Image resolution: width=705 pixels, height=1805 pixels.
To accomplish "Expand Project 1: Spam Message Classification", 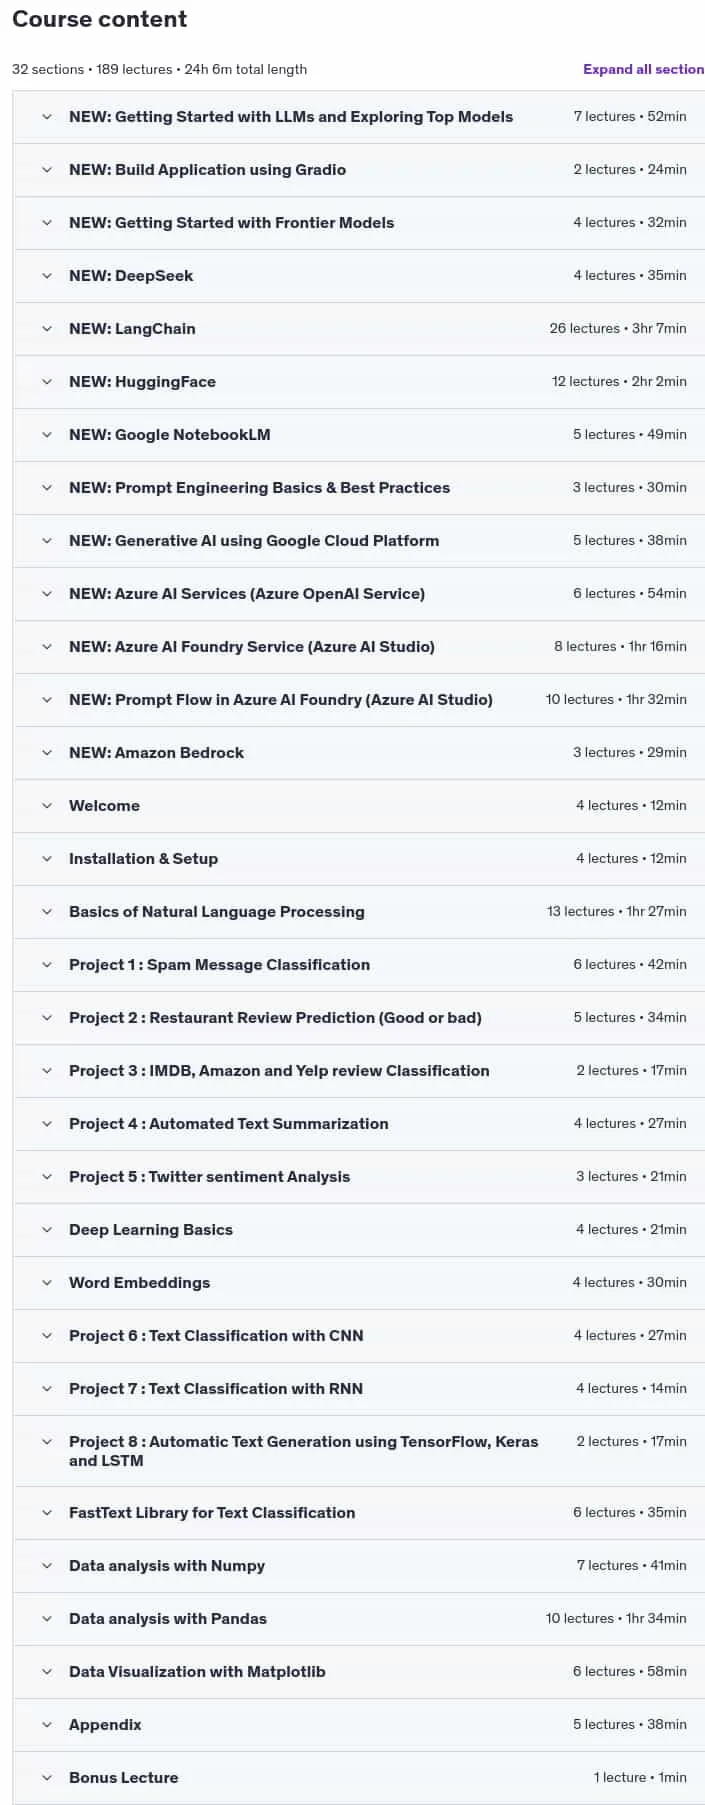I will [358, 965].
